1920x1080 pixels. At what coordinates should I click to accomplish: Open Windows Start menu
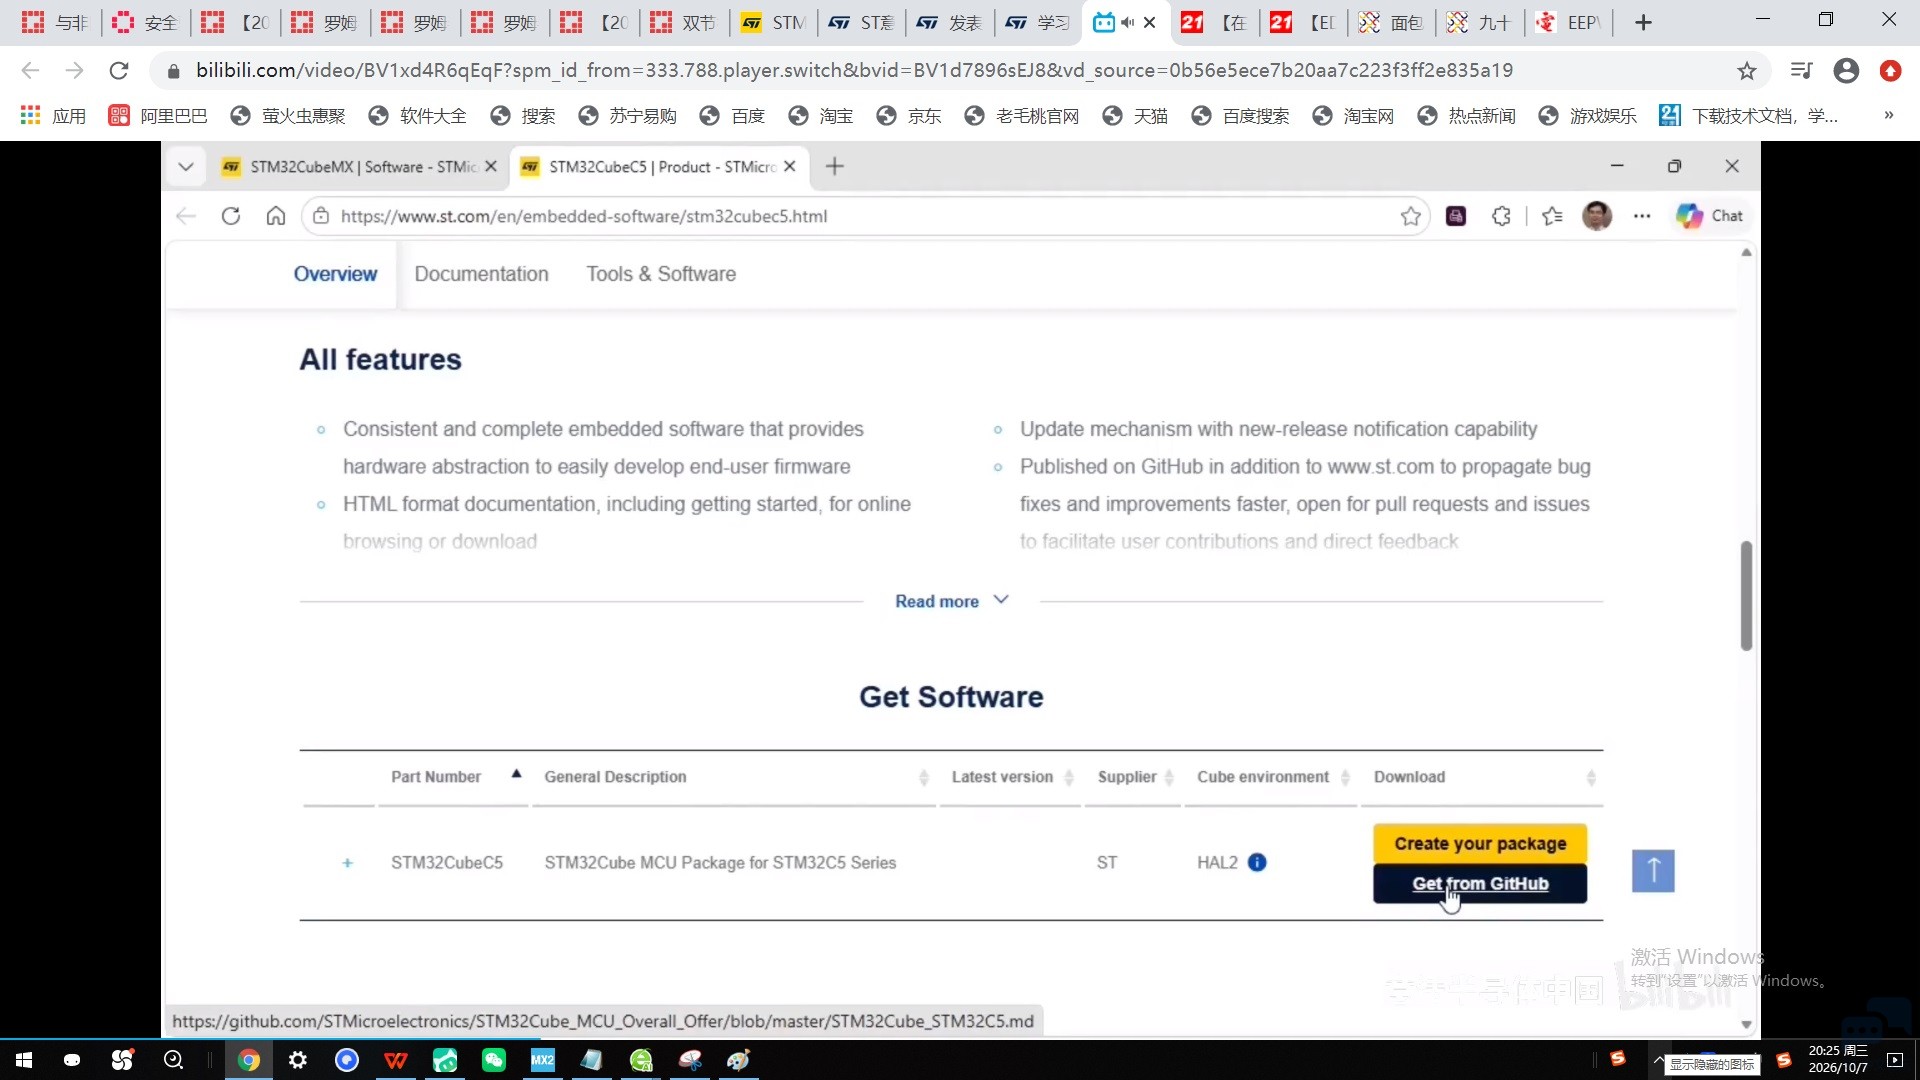24,1060
